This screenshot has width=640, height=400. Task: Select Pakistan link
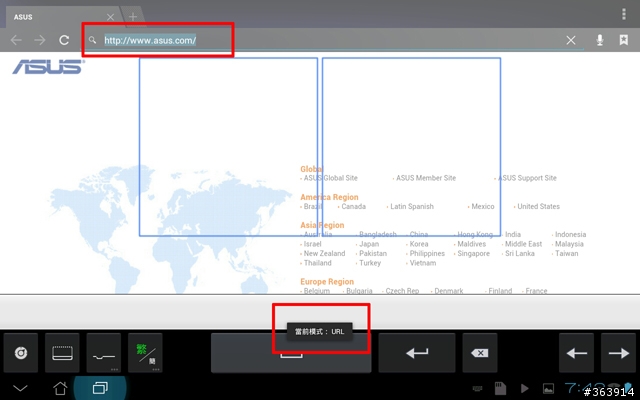(x=373, y=253)
